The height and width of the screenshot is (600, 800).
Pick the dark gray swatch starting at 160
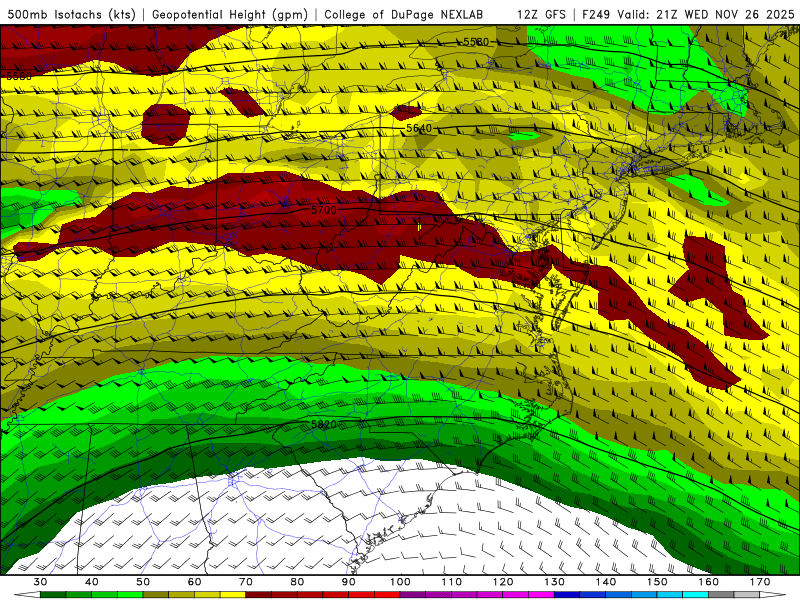pyautogui.click(x=721, y=594)
